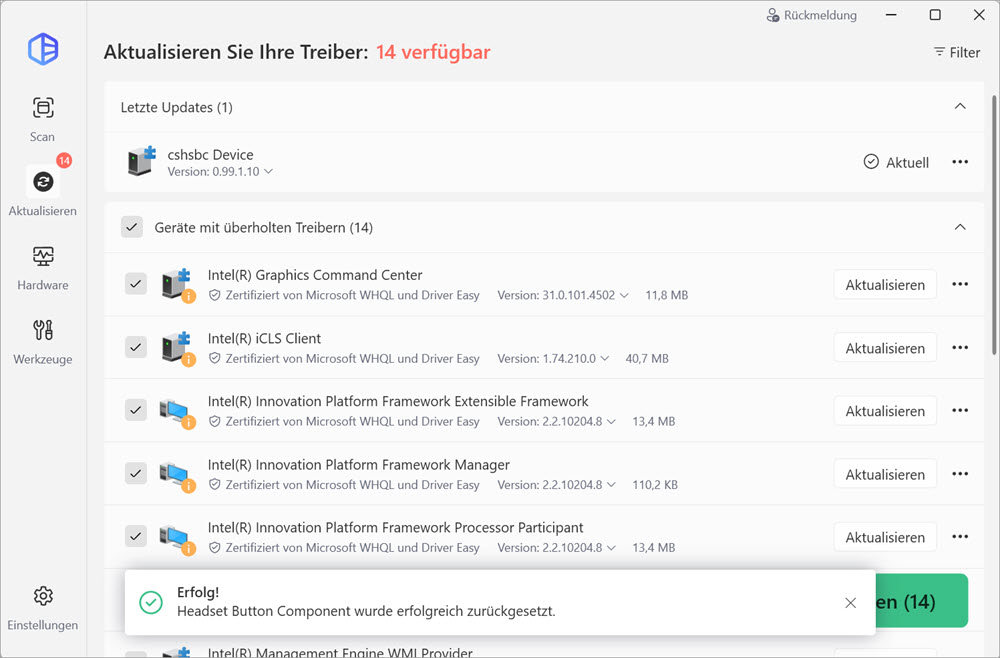This screenshot has height=658, width=1000.
Task: Open more options for Framework Manager row
Action: (960, 474)
